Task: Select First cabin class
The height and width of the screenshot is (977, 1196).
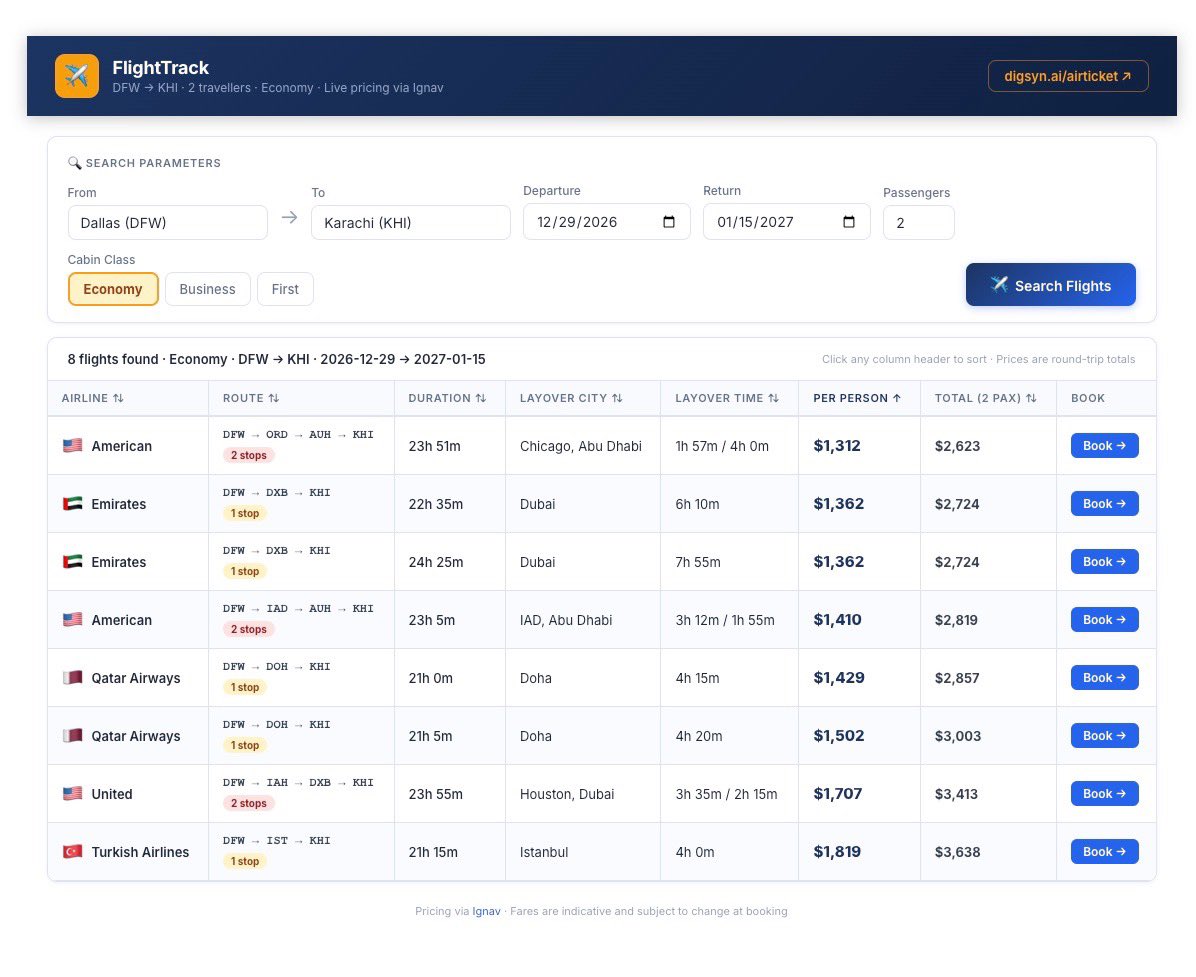Action: pyautogui.click(x=285, y=289)
